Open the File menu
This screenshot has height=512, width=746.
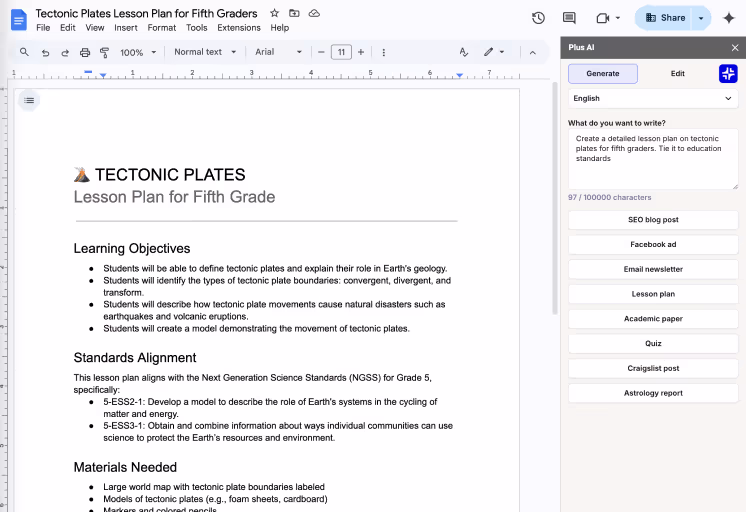click(x=43, y=28)
